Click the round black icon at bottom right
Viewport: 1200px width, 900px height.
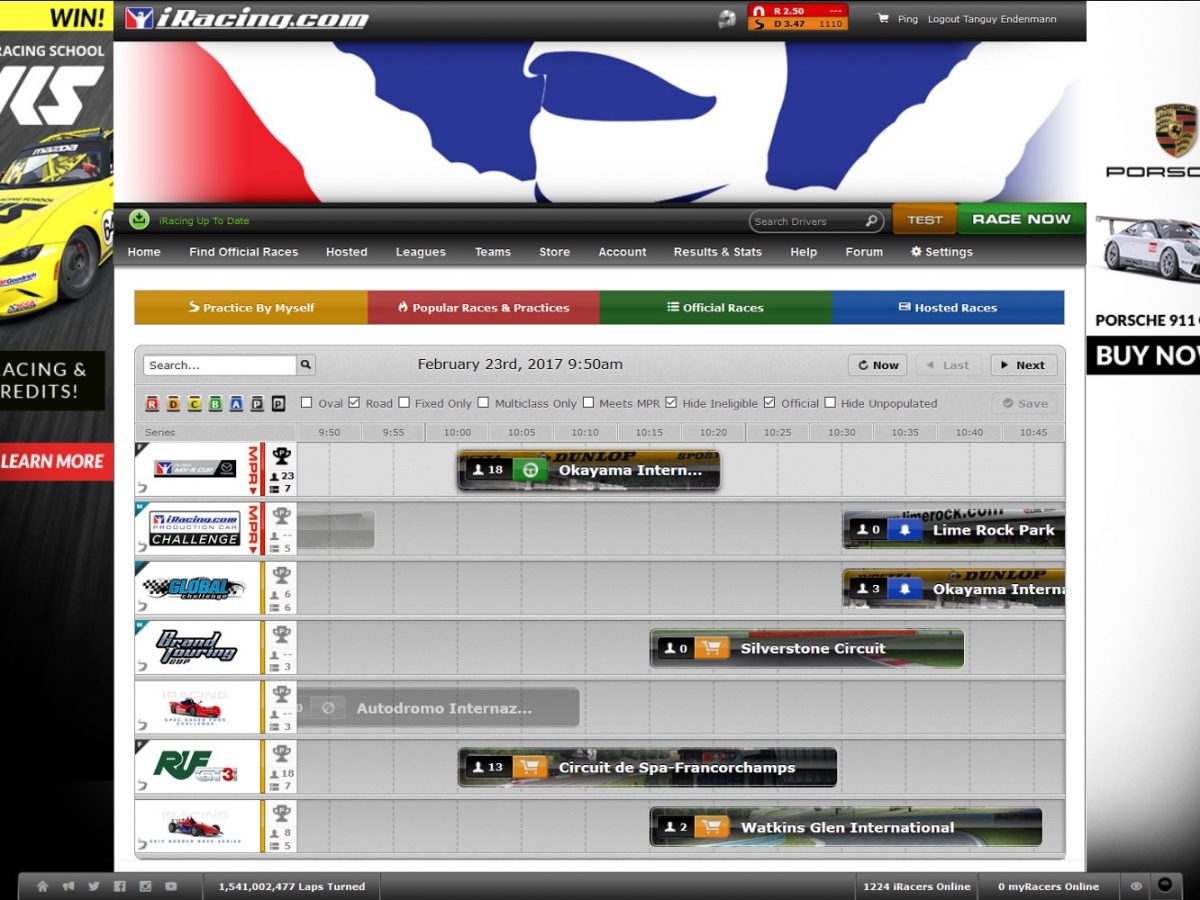1164,885
